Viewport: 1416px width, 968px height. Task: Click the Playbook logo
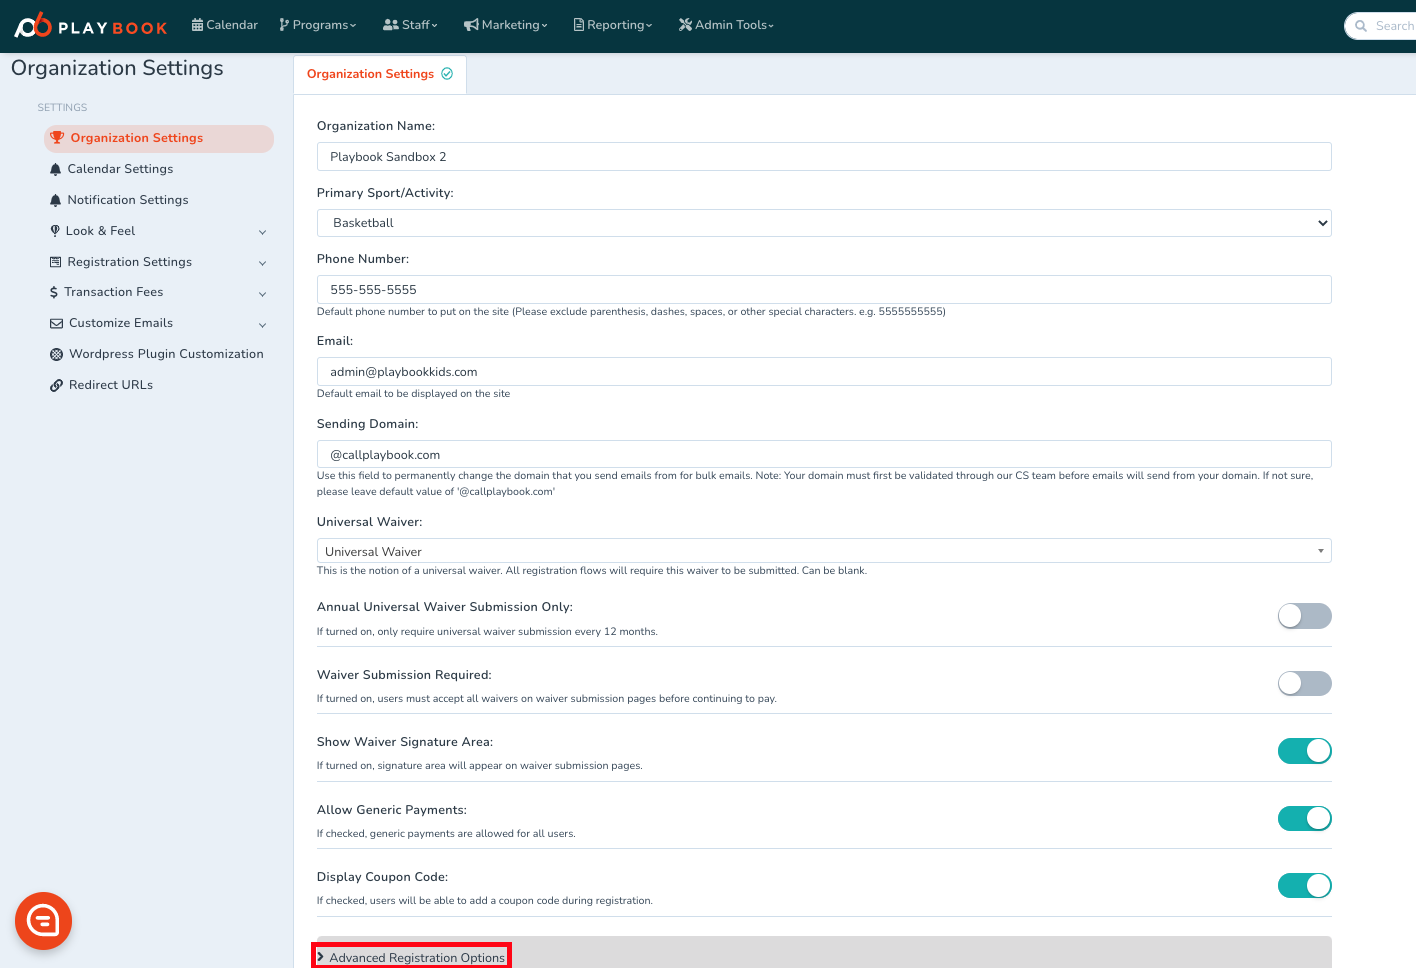pos(91,25)
